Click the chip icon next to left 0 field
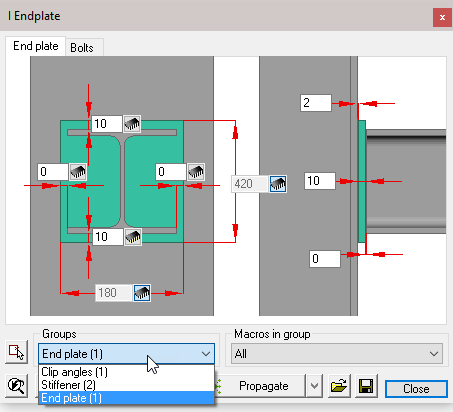 coord(78,172)
